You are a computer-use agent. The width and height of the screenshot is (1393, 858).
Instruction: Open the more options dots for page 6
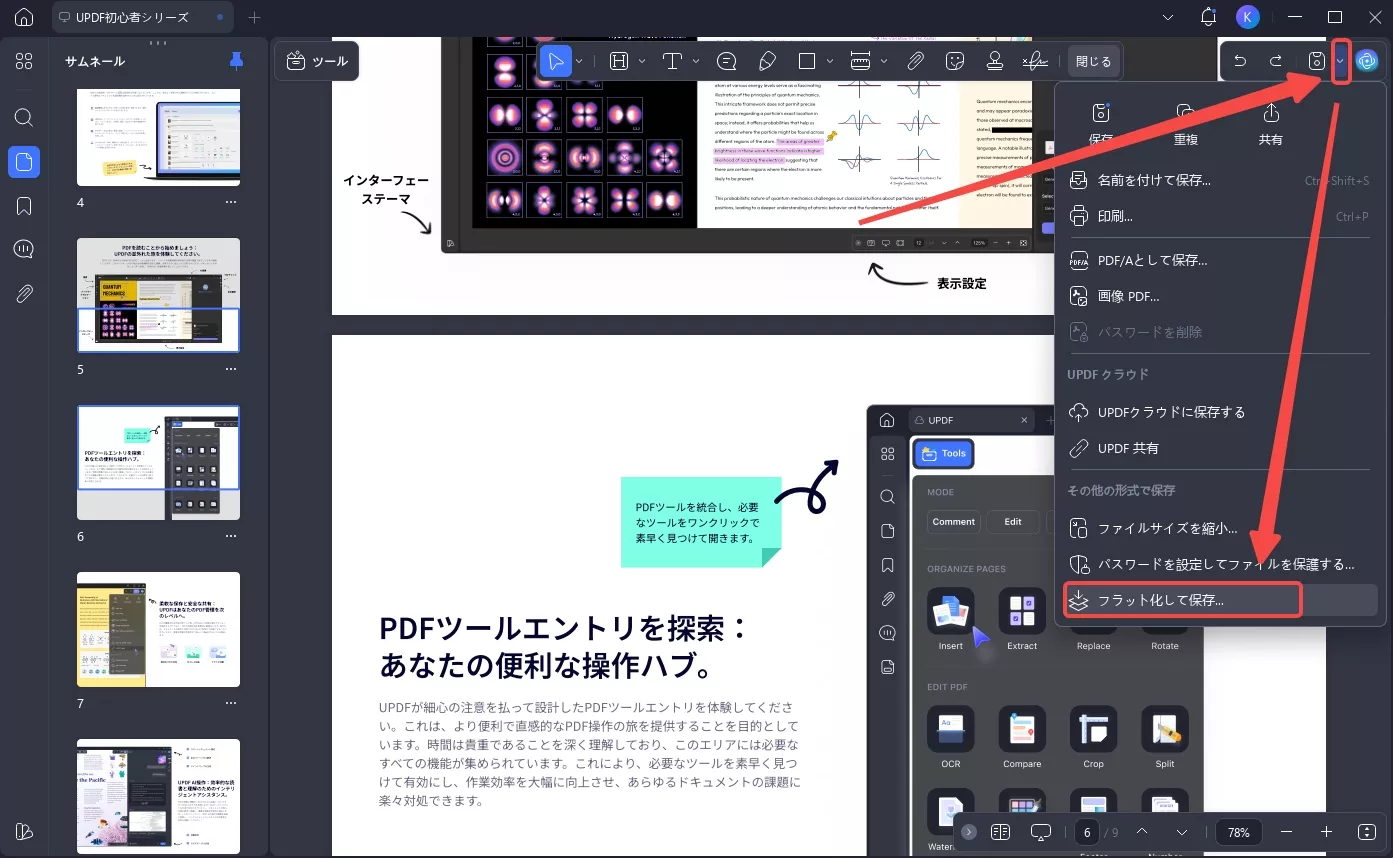pyautogui.click(x=231, y=536)
